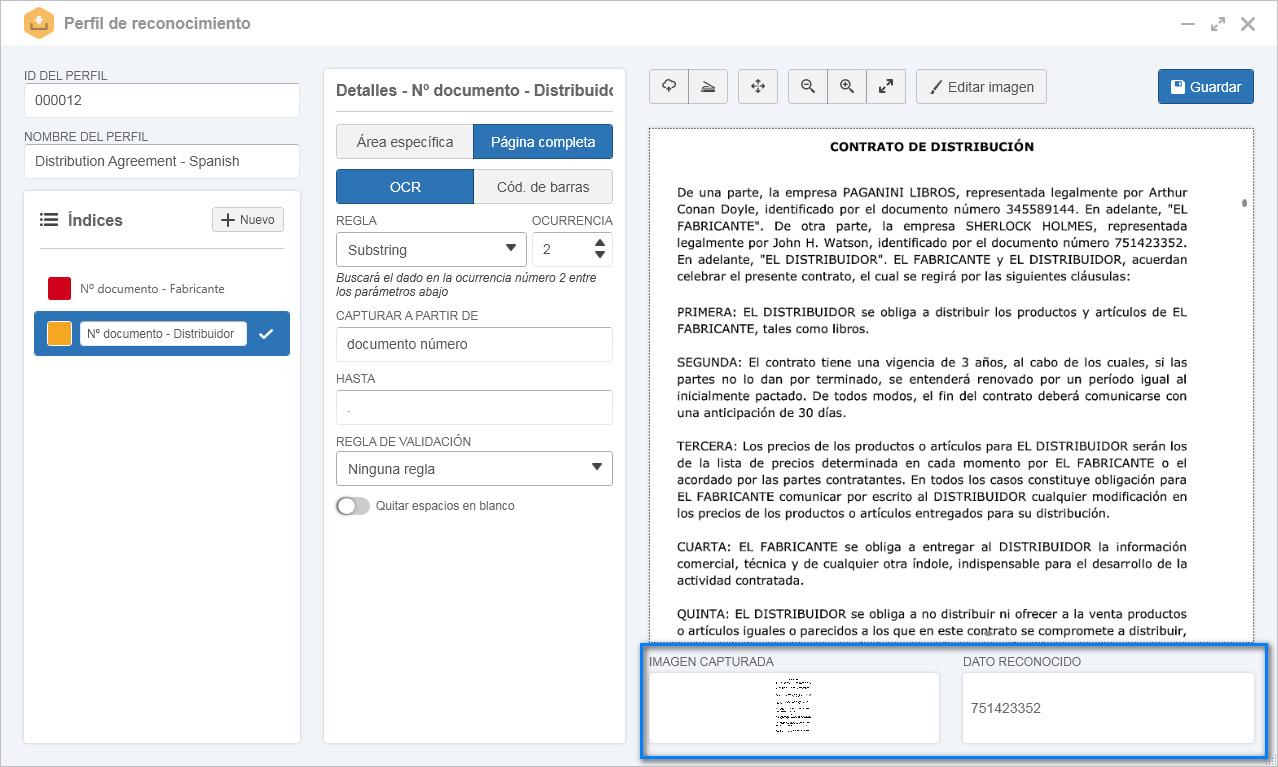Viewport: 1278px width, 767px height.
Task: Select the Nº documento - Fabricante index
Action: (x=162, y=289)
